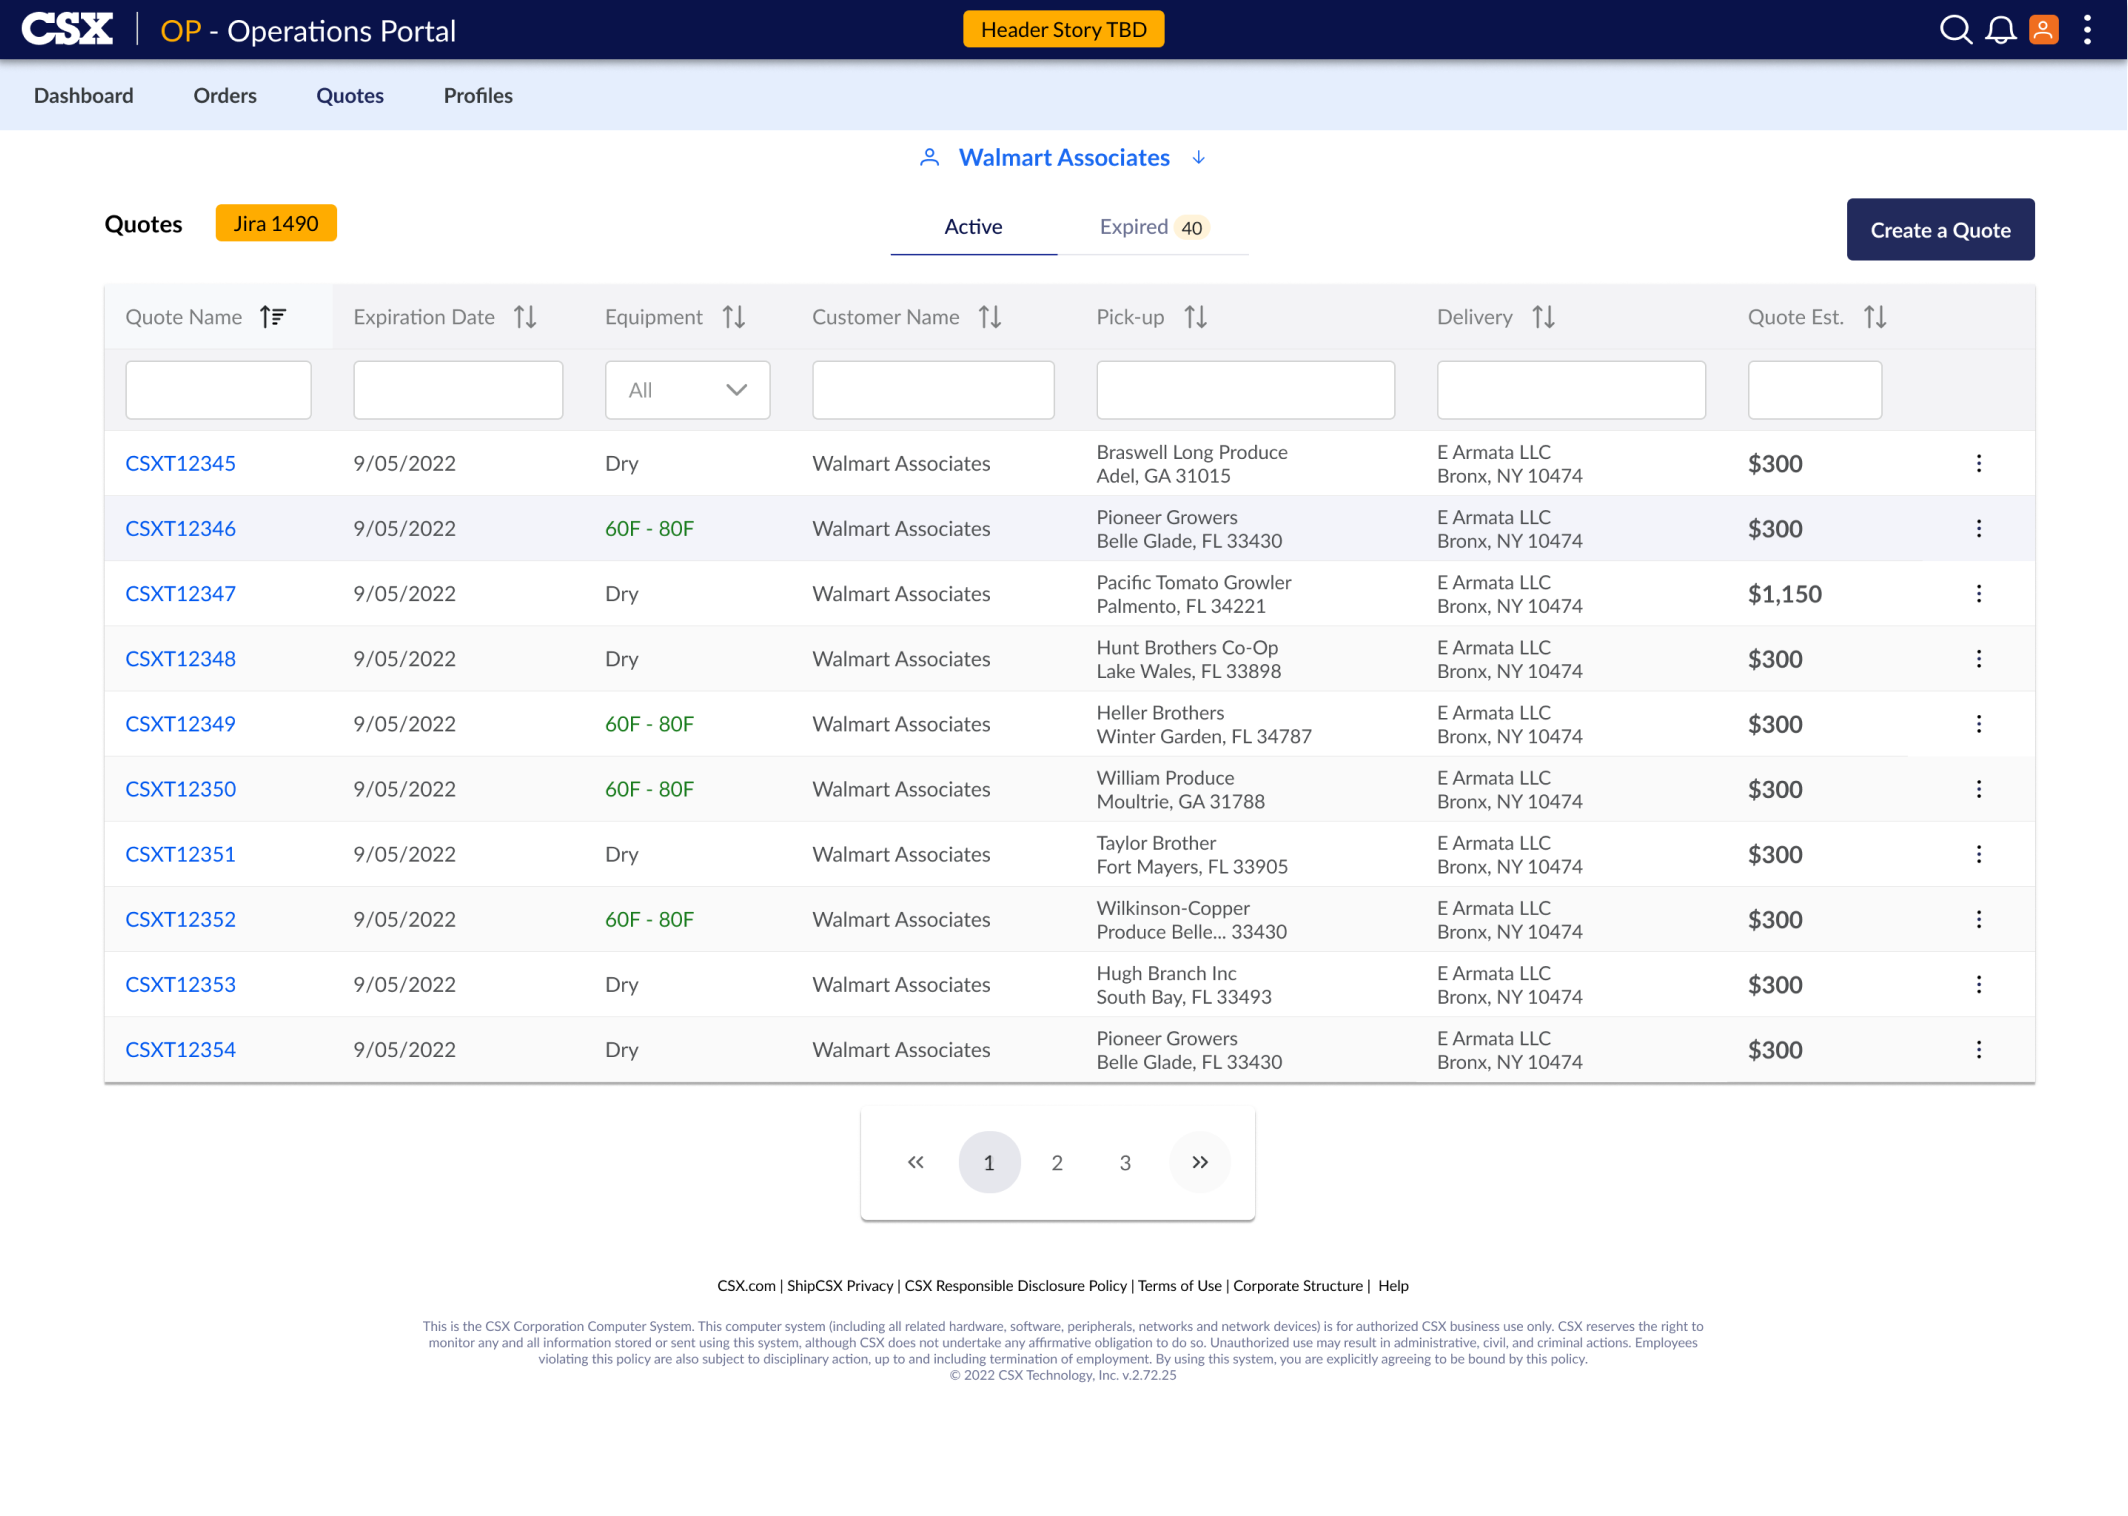Viewport: 2128px width, 1516px height.
Task: Switch to the Expired tab
Action: click(1152, 227)
